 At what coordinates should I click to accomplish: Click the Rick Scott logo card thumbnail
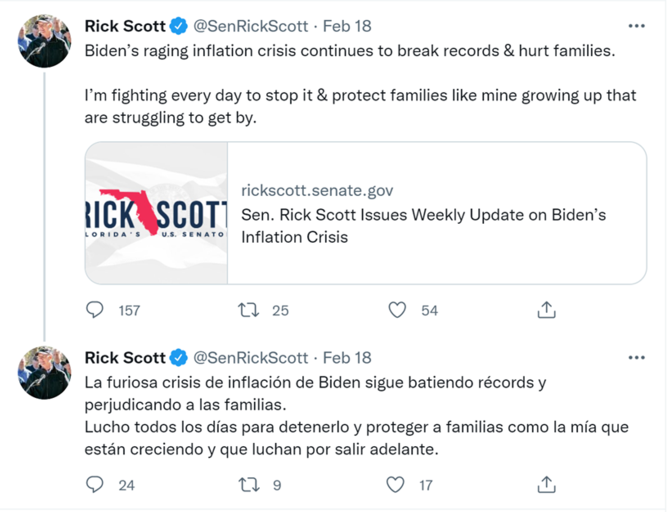point(156,213)
